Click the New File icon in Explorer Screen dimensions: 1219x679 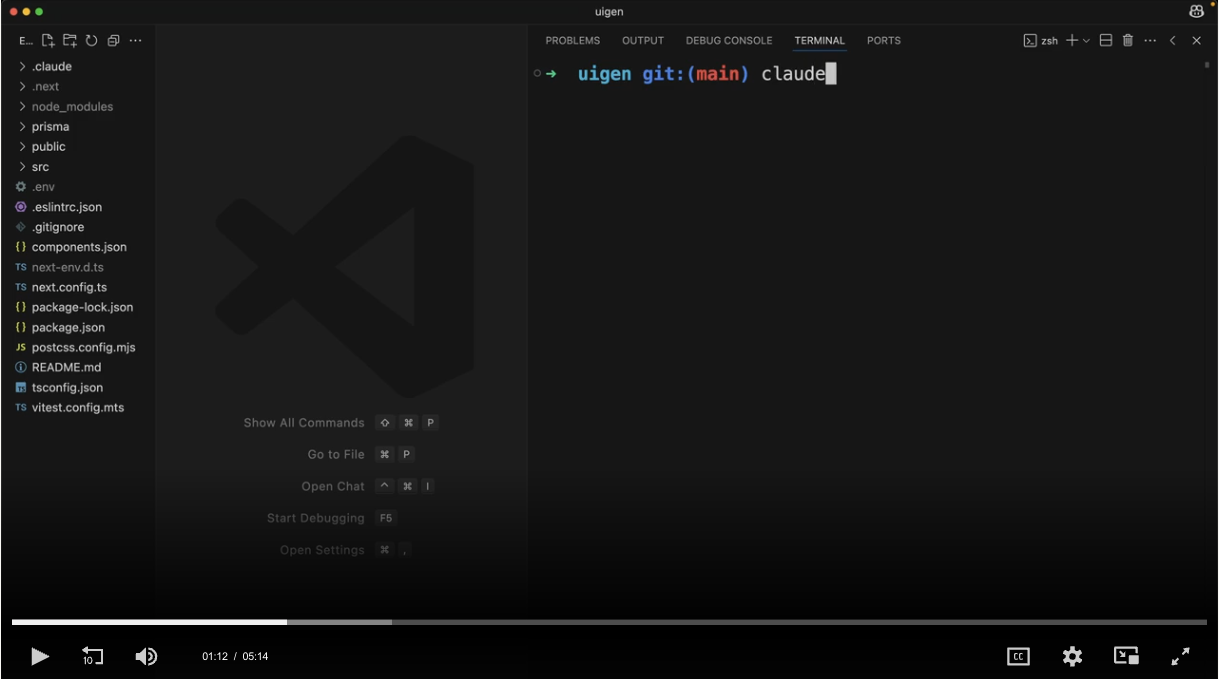pyautogui.click(x=48, y=41)
